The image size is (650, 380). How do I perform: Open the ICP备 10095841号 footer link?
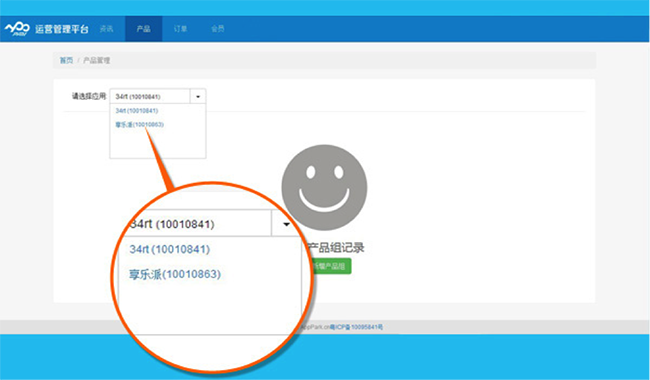[x=357, y=327]
